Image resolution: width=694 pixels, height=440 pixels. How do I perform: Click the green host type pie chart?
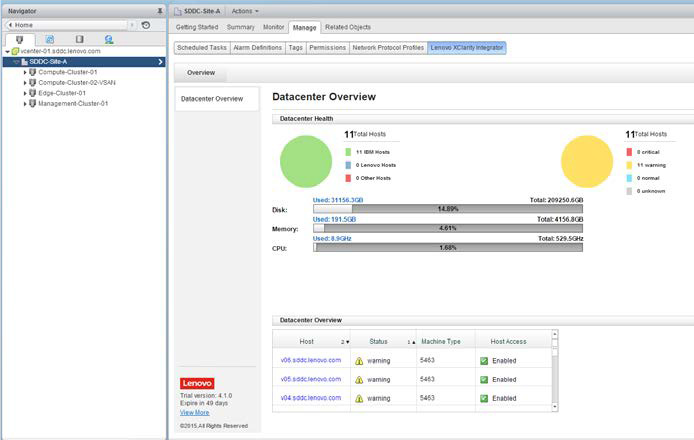tap(306, 162)
